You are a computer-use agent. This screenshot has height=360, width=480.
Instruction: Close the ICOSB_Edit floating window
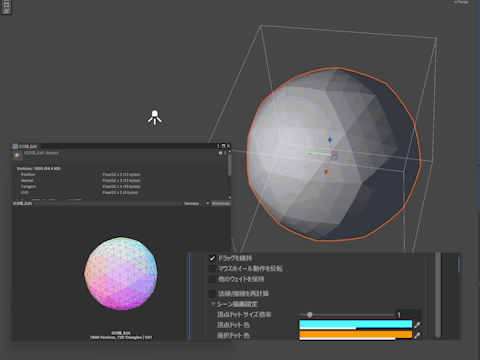228,146
